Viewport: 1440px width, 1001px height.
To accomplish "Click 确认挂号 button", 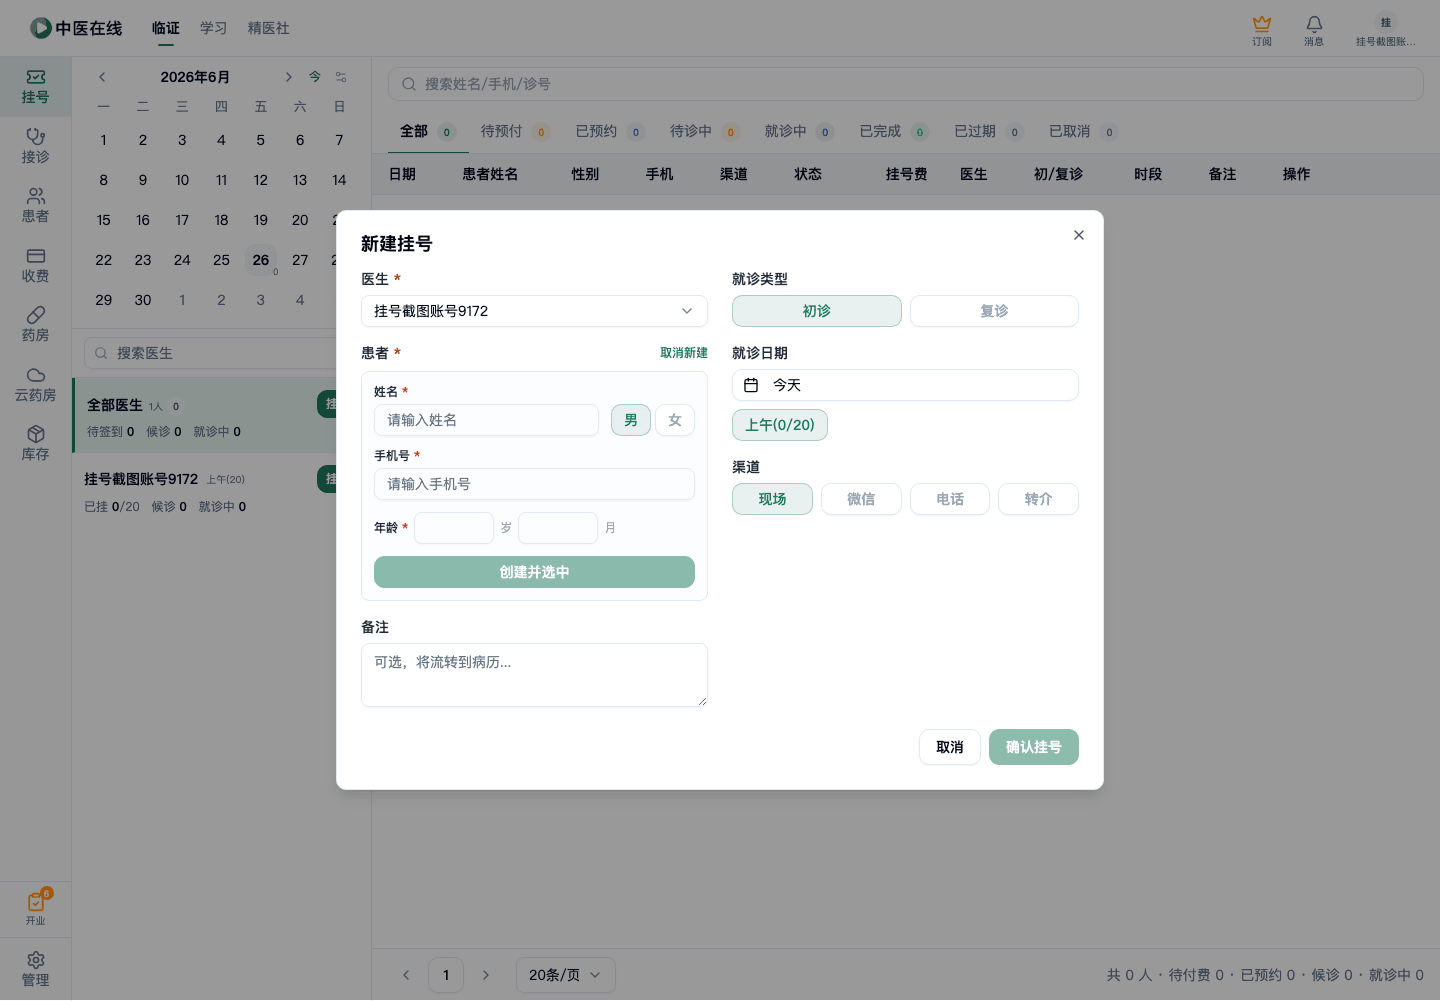I will 1034,747.
